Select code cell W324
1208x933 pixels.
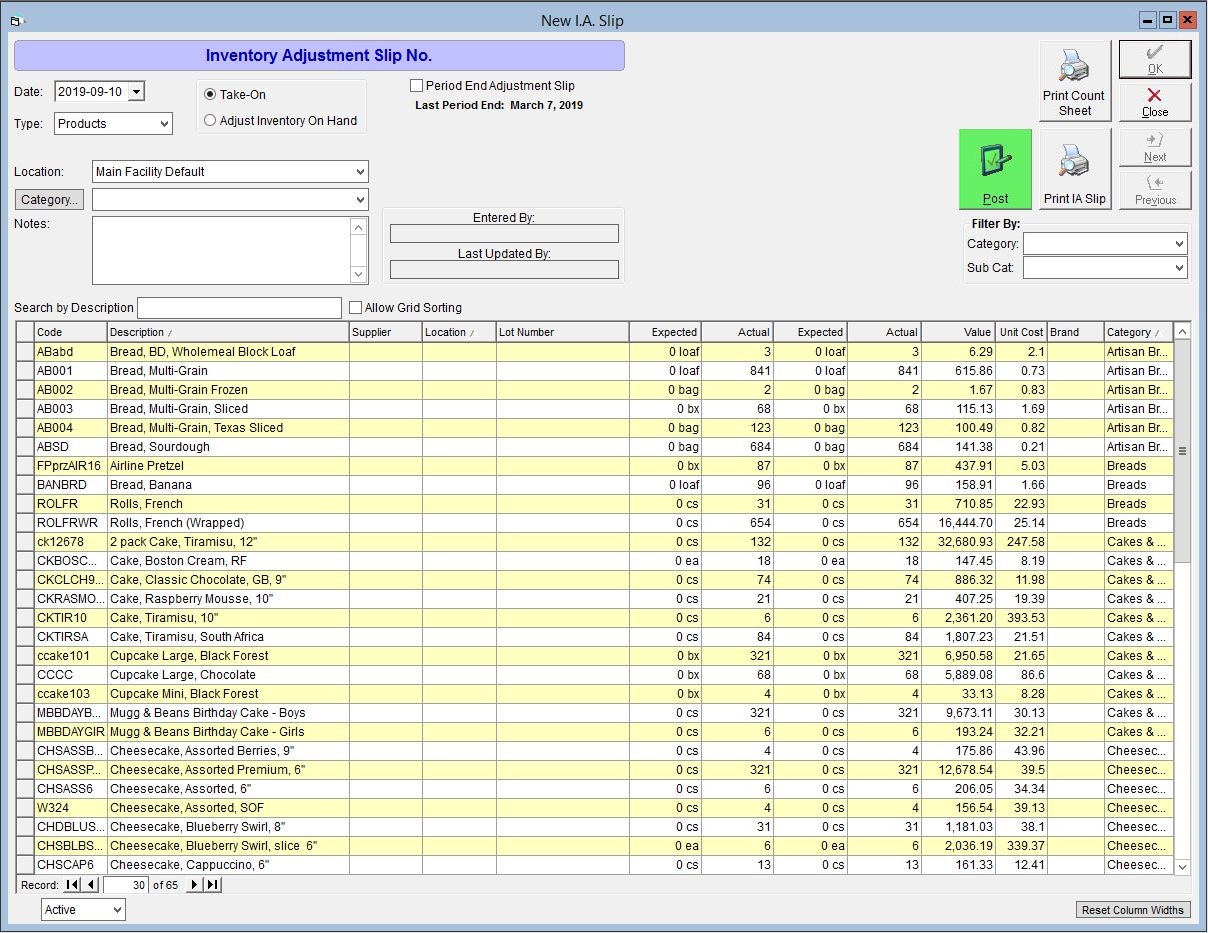coord(70,808)
